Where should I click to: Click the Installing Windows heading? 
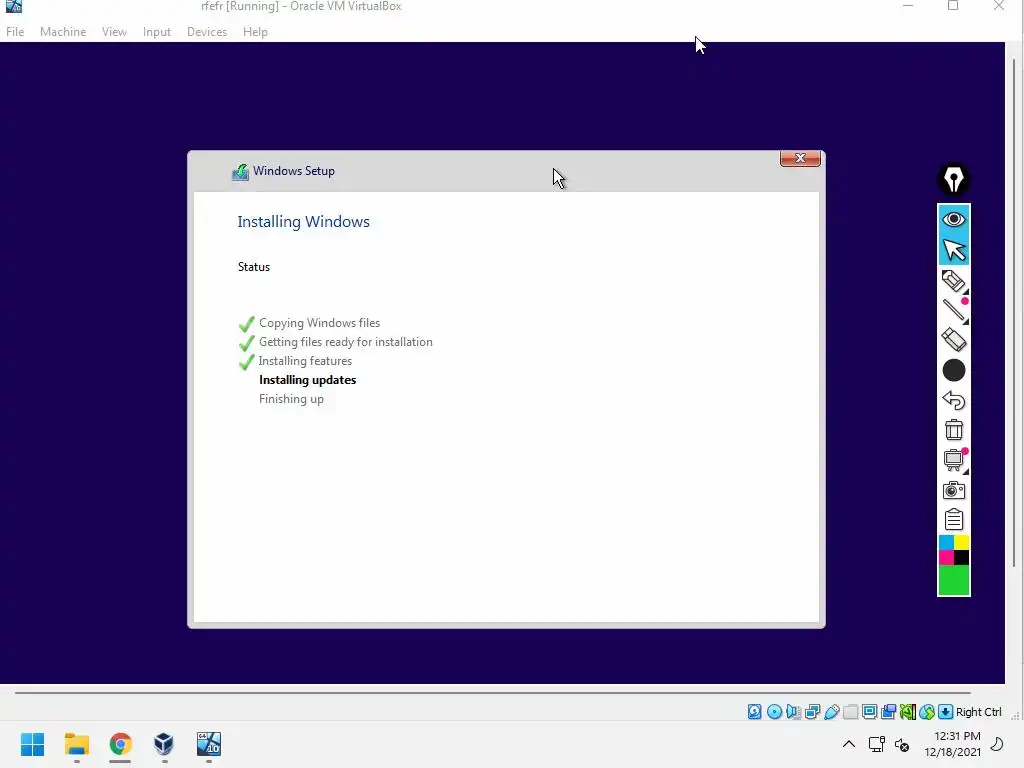(x=303, y=221)
